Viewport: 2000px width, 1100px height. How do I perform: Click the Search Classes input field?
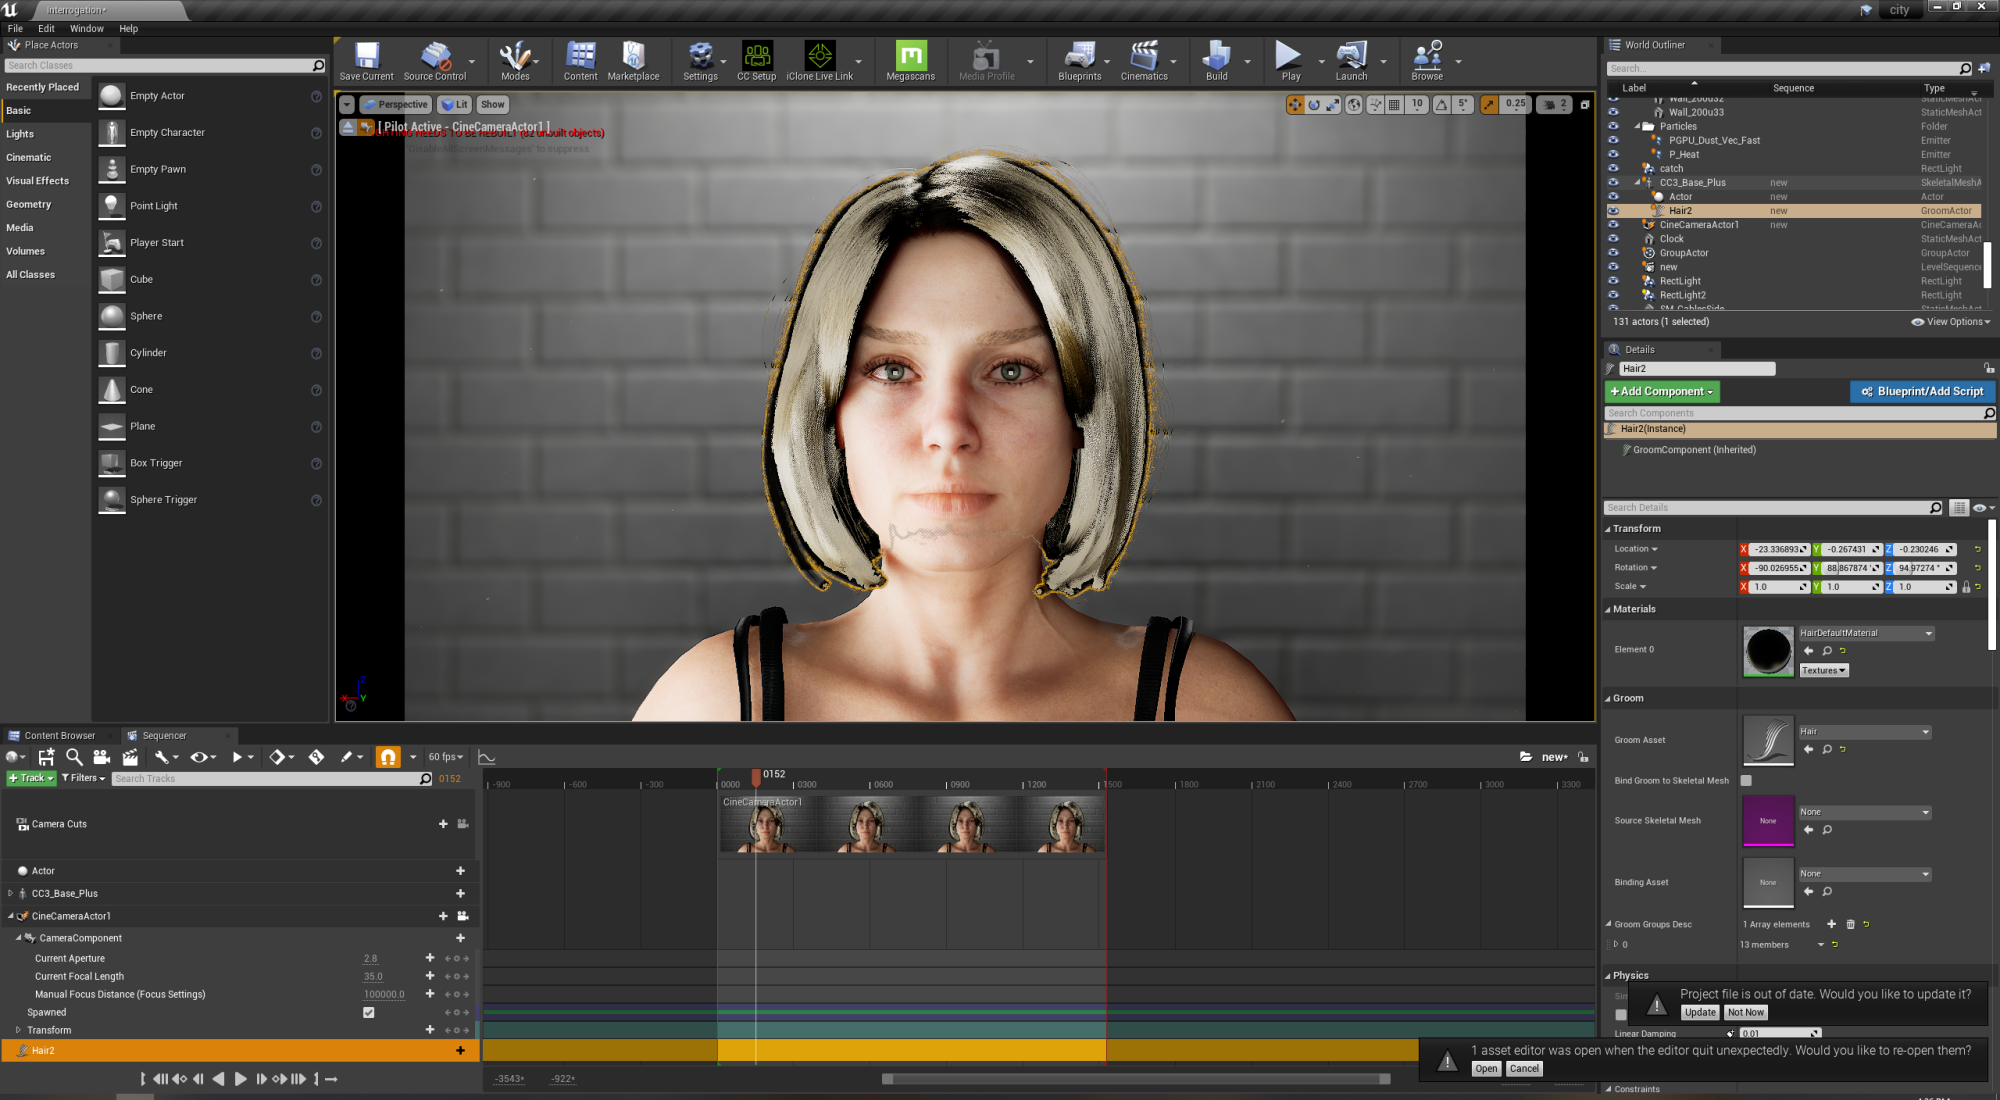tap(165, 66)
